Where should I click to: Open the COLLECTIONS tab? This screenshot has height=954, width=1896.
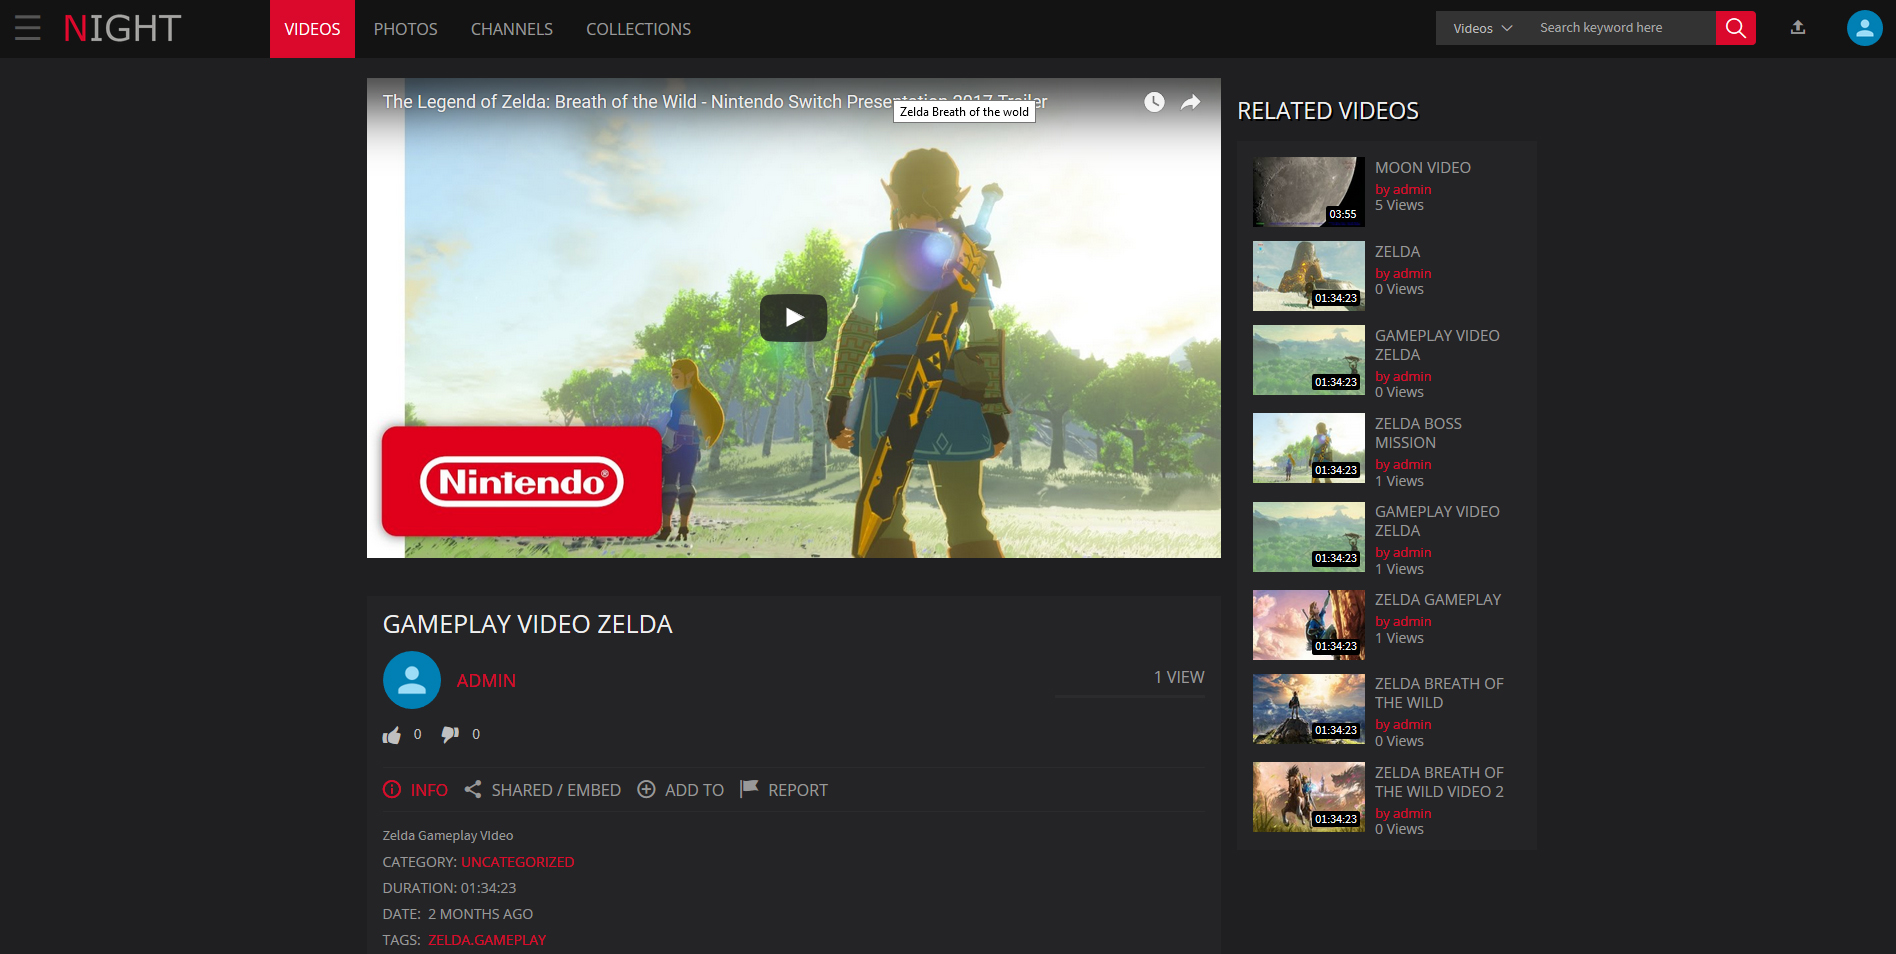[x=638, y=29]
